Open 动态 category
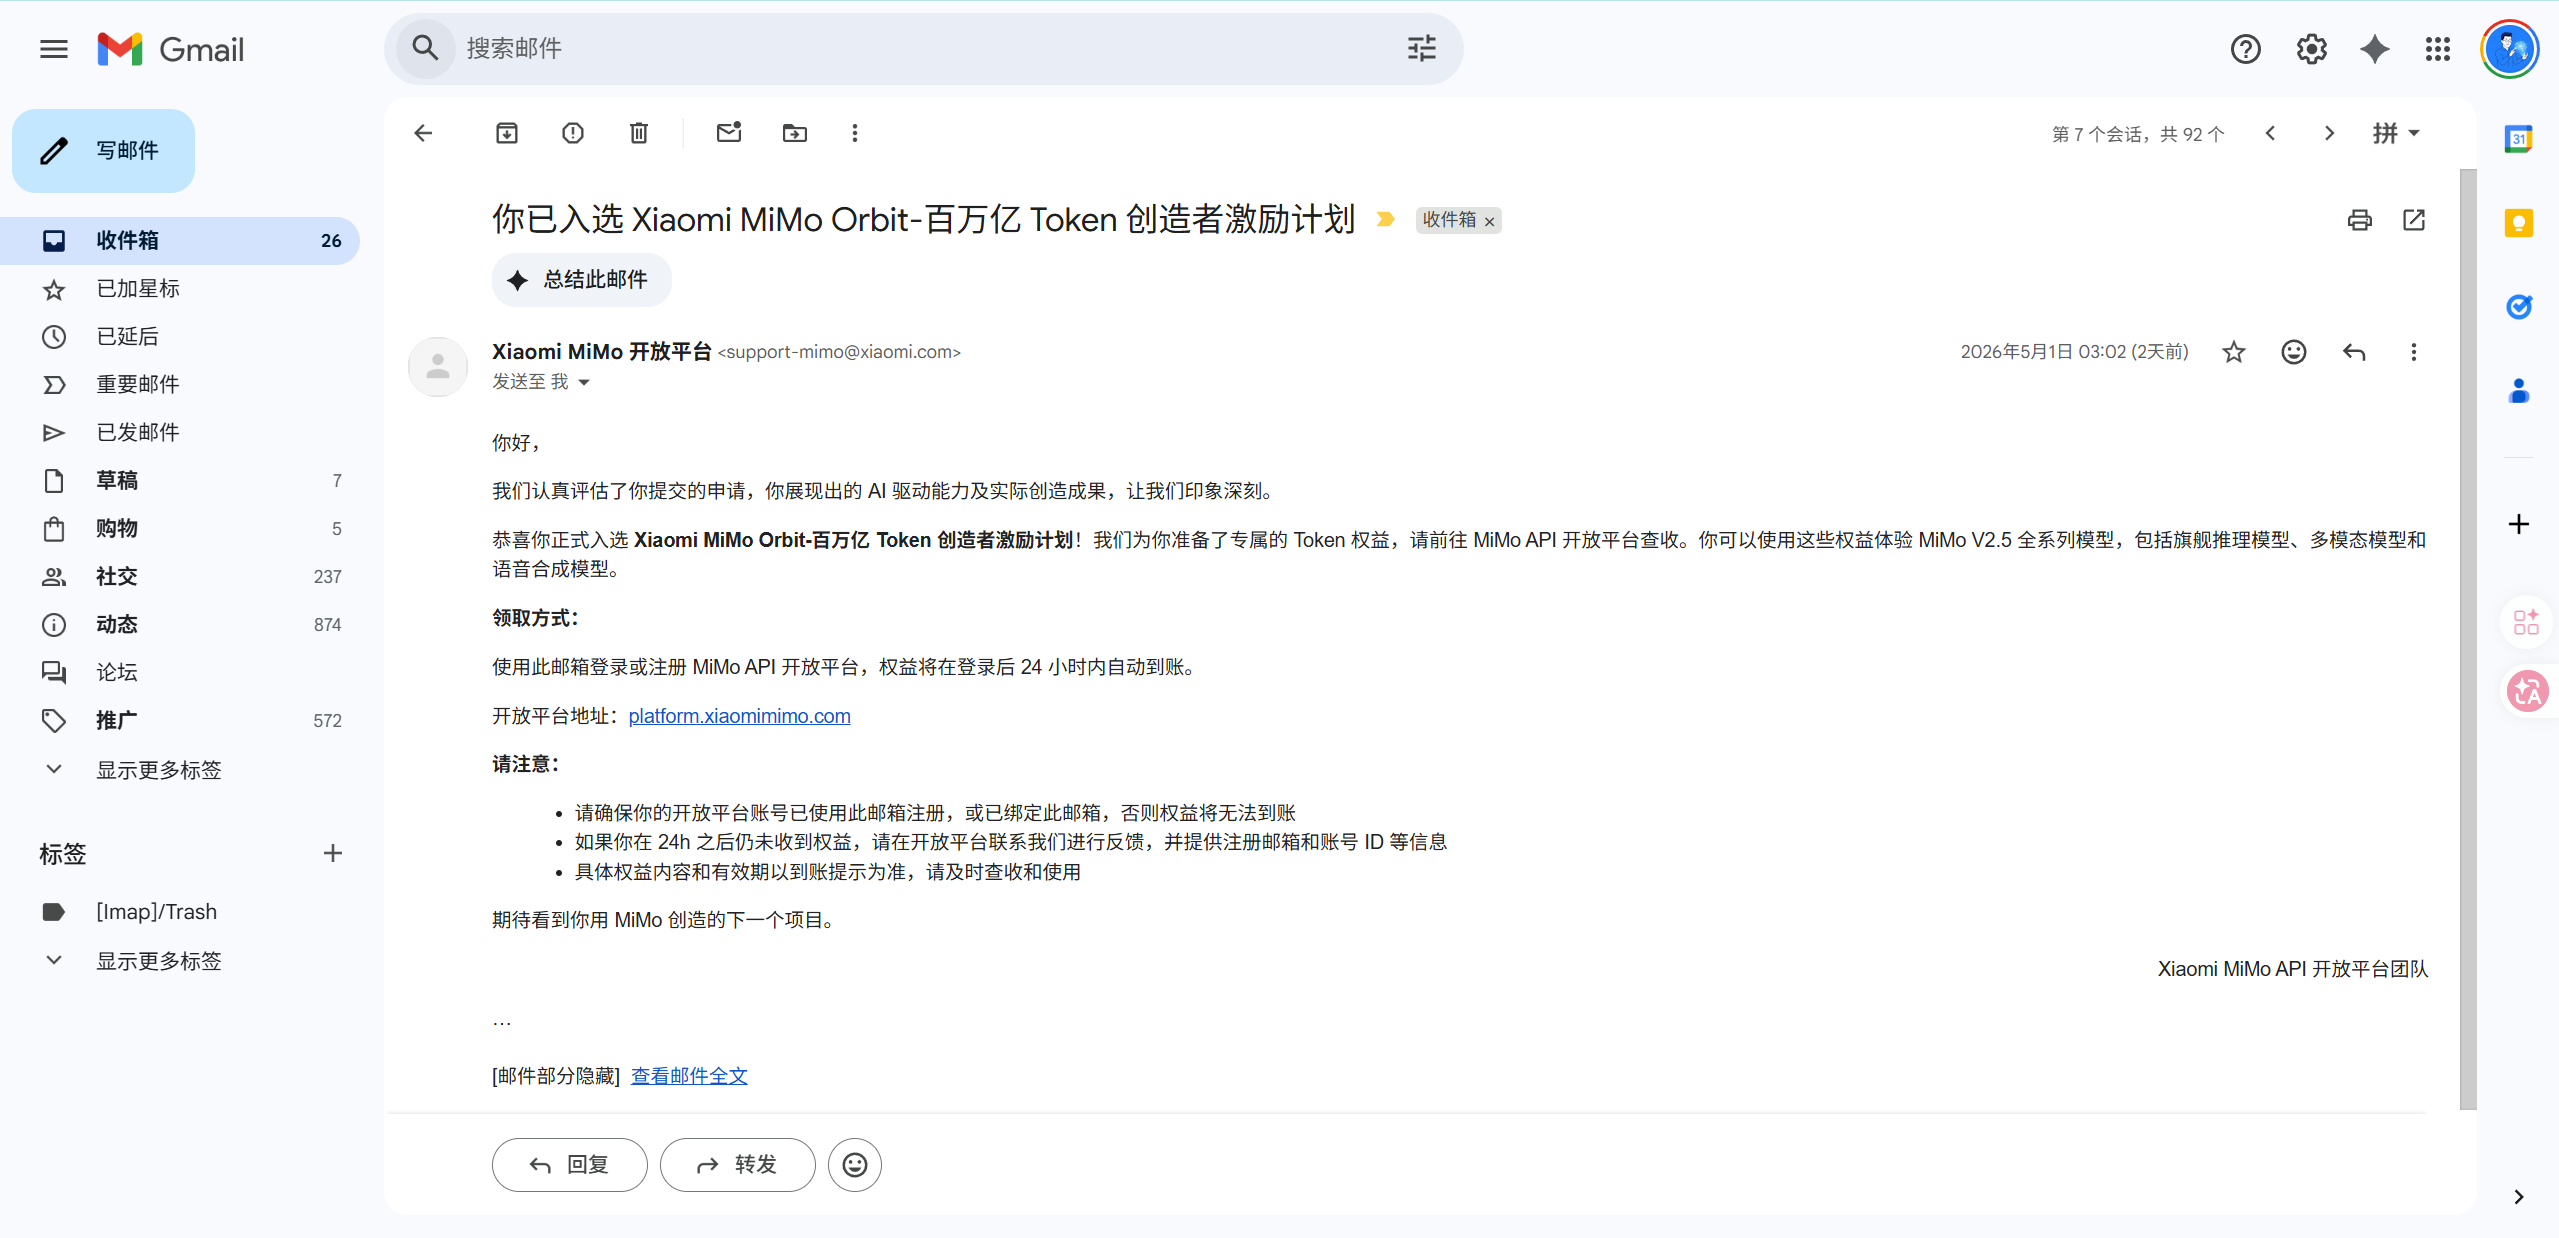2559x1238 pixels. click(x=180, y=625)
